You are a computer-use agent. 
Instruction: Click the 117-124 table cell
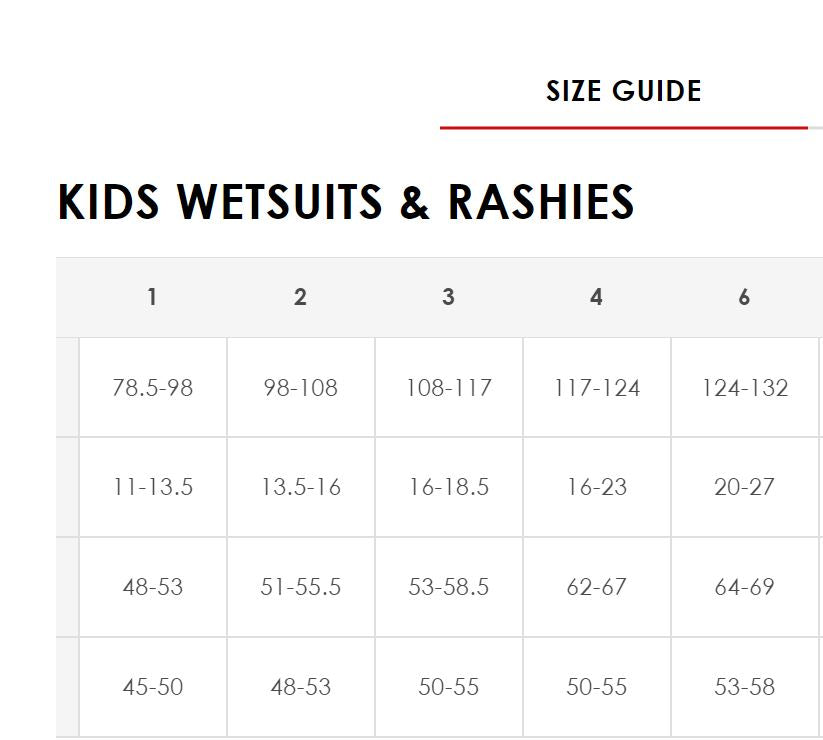pos(597,387)
